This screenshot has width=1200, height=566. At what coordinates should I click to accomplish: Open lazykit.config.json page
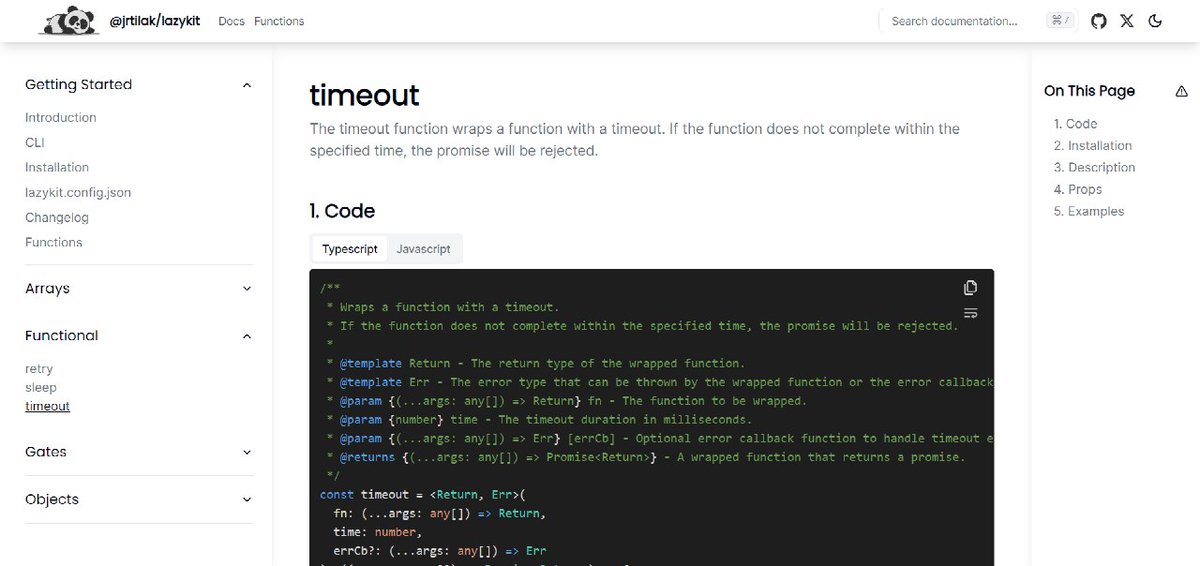coord(78,192)
